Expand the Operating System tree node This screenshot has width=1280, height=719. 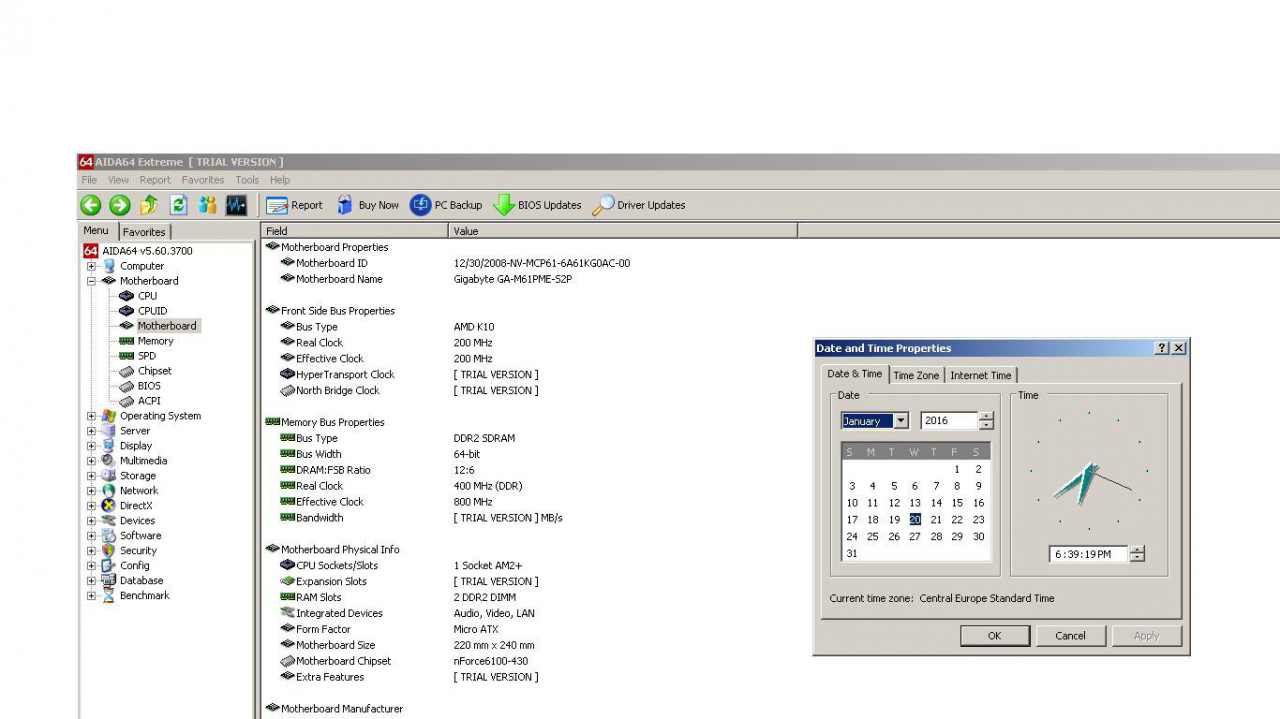click(x=91, y=416)
